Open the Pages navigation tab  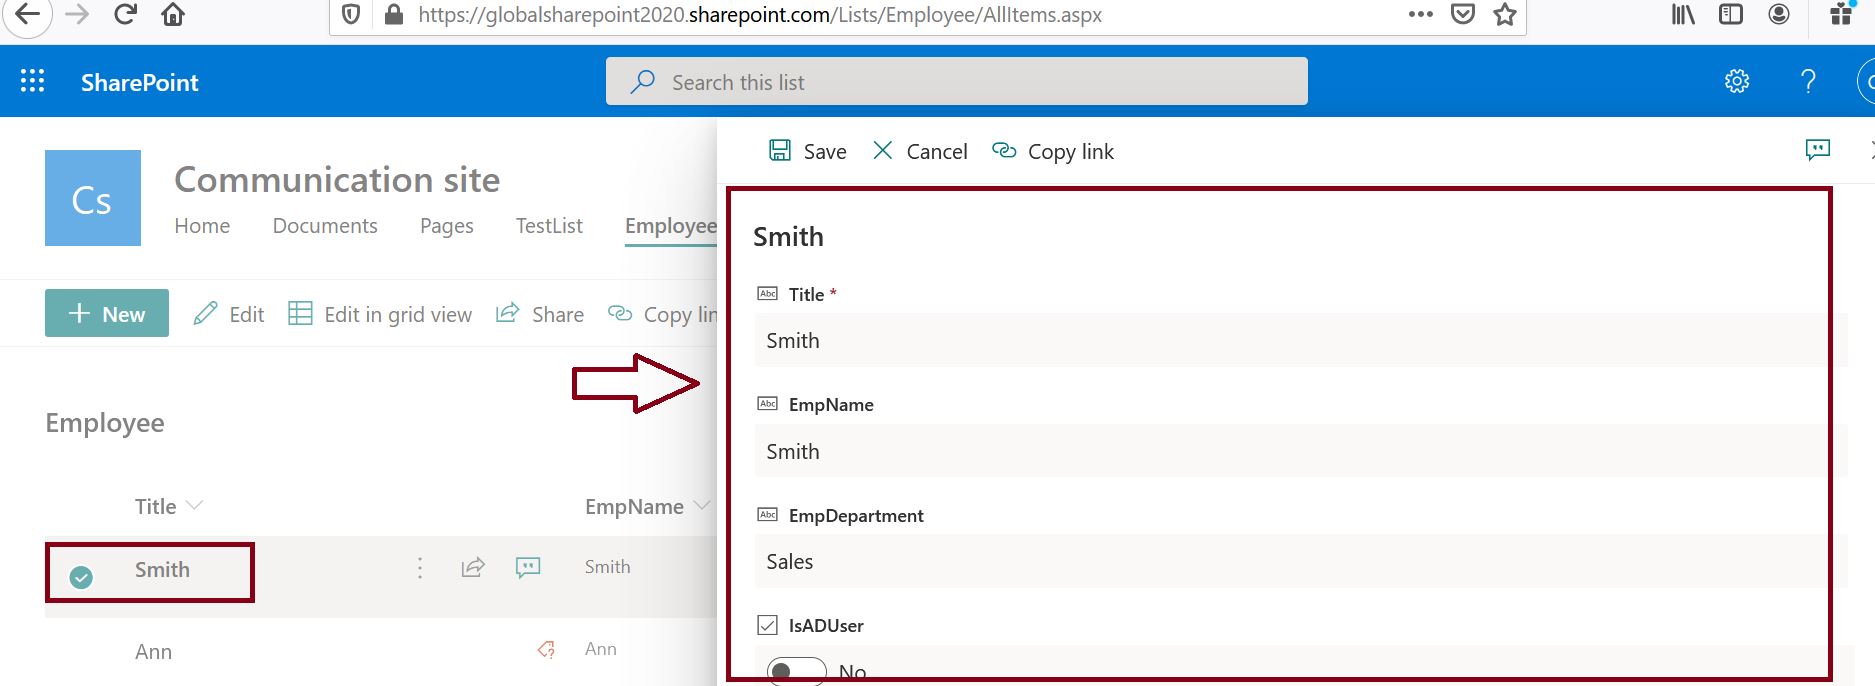447,226
